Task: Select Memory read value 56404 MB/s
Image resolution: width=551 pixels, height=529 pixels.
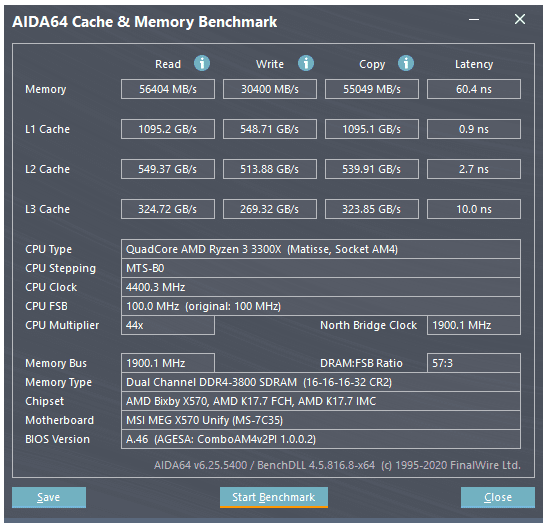Action: point(168,89)
